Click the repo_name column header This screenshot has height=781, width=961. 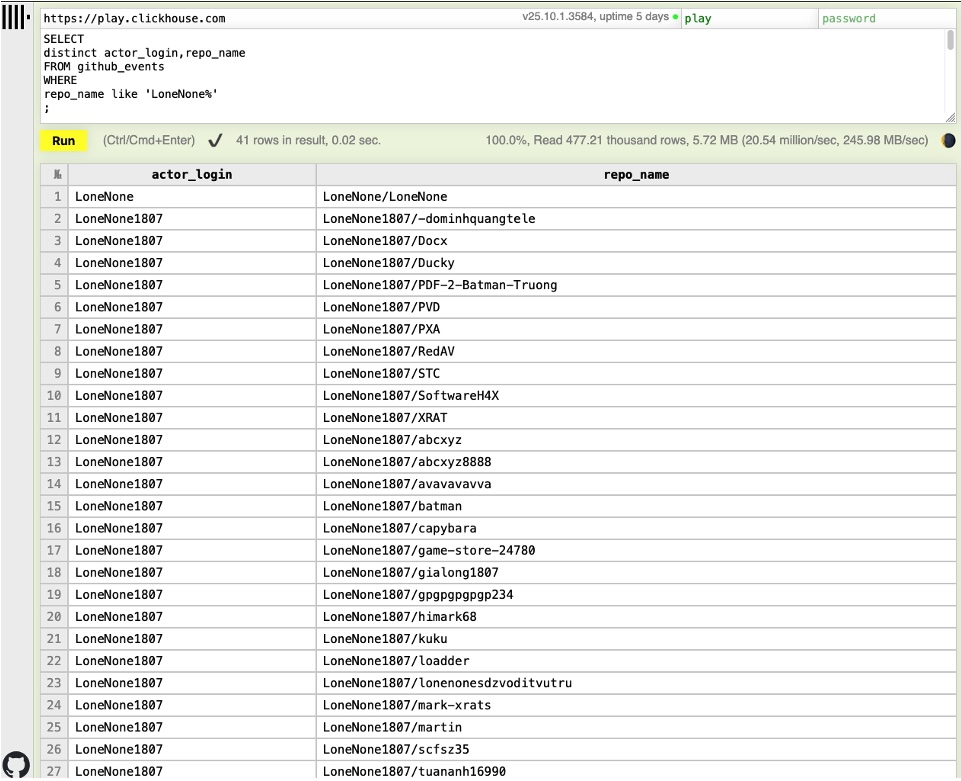[x=636, y=175]
